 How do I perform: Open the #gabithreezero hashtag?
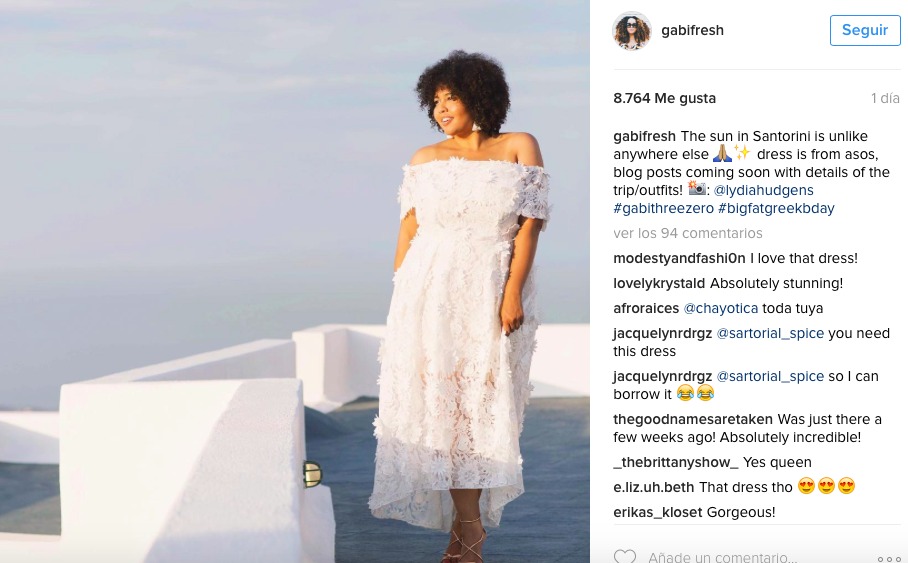664,208
